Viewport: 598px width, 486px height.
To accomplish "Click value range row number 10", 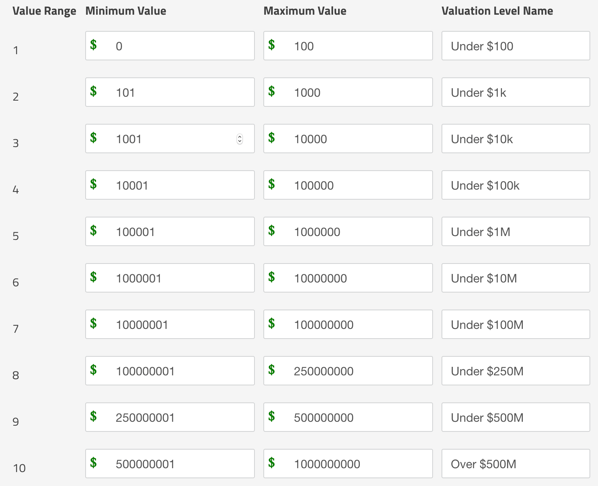I will (19, 468).
